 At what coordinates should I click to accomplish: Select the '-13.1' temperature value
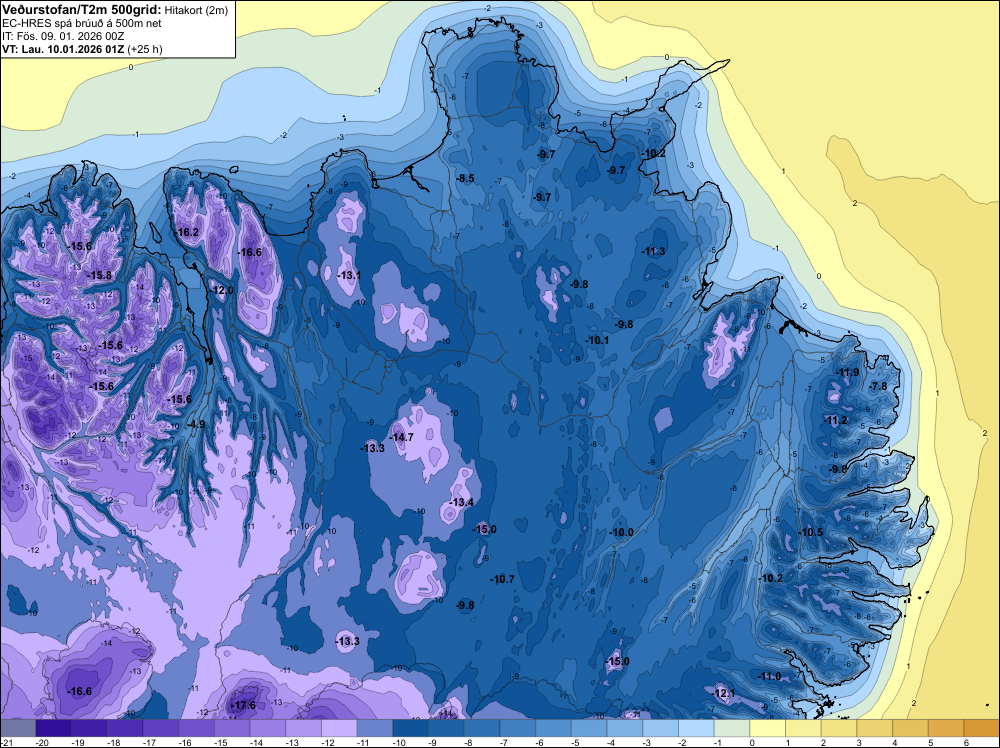(x=349, y=275)
